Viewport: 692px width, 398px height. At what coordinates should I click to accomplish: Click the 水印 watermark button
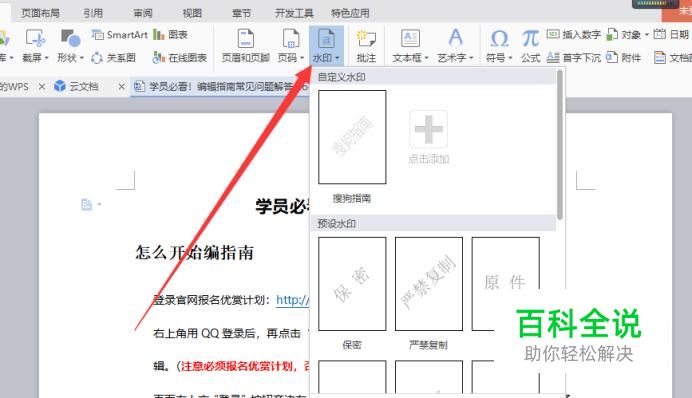point(326,45)
